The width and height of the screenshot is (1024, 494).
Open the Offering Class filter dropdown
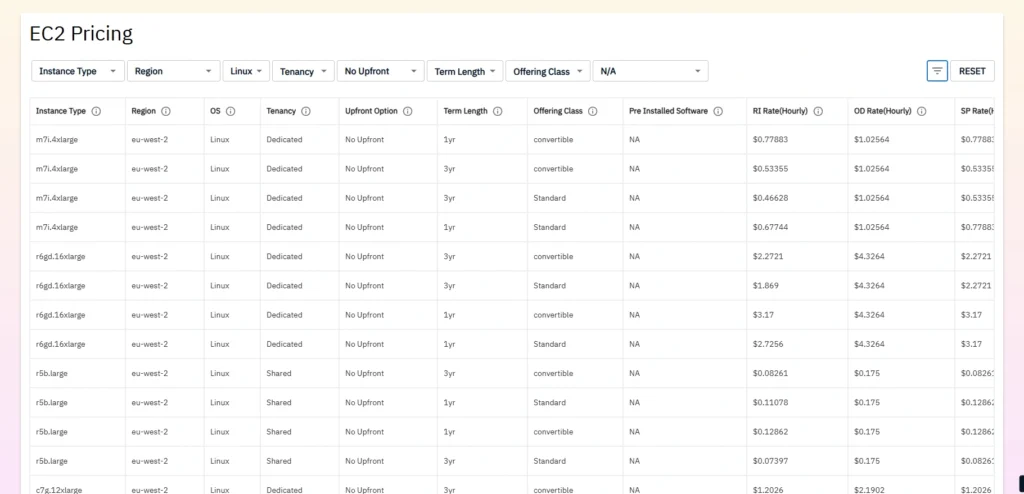[x=548, y=71]
